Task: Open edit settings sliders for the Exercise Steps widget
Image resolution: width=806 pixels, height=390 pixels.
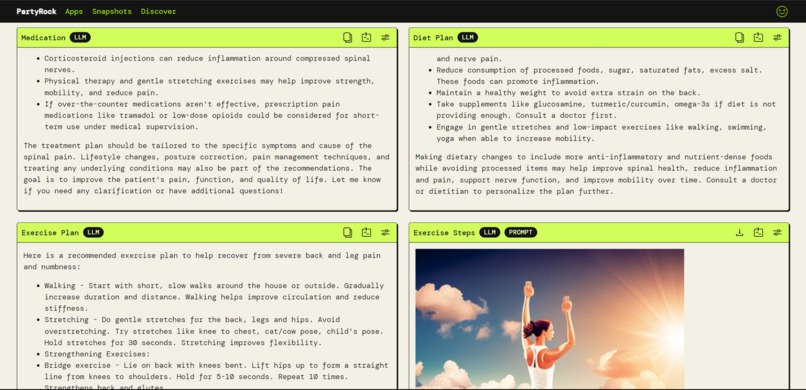Action: (777, 233)
